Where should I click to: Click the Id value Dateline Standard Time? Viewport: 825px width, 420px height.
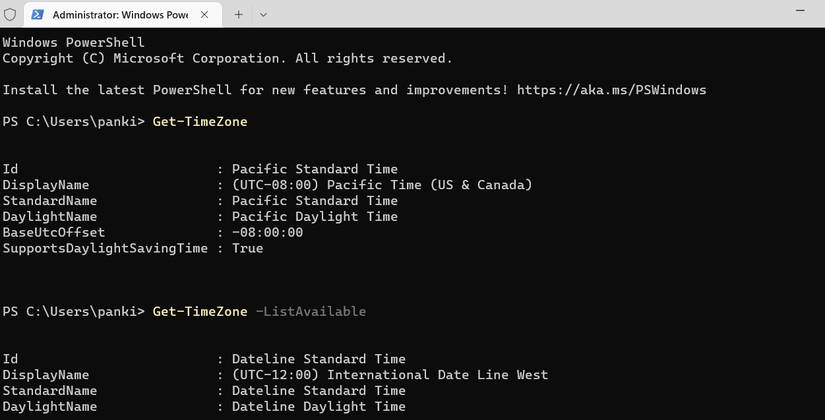318,359
